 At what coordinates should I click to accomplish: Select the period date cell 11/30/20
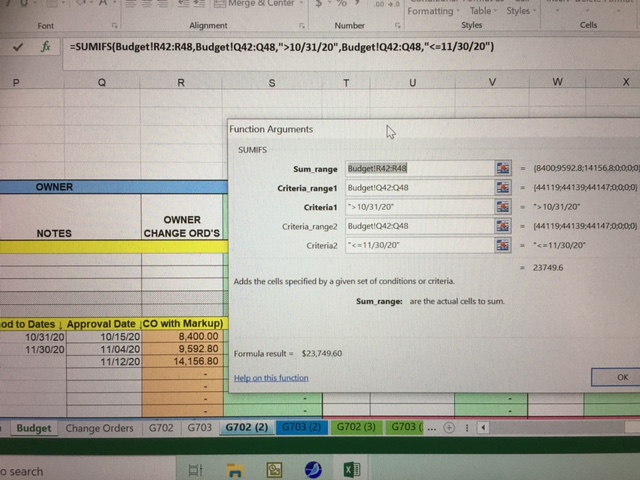(33, 350)
